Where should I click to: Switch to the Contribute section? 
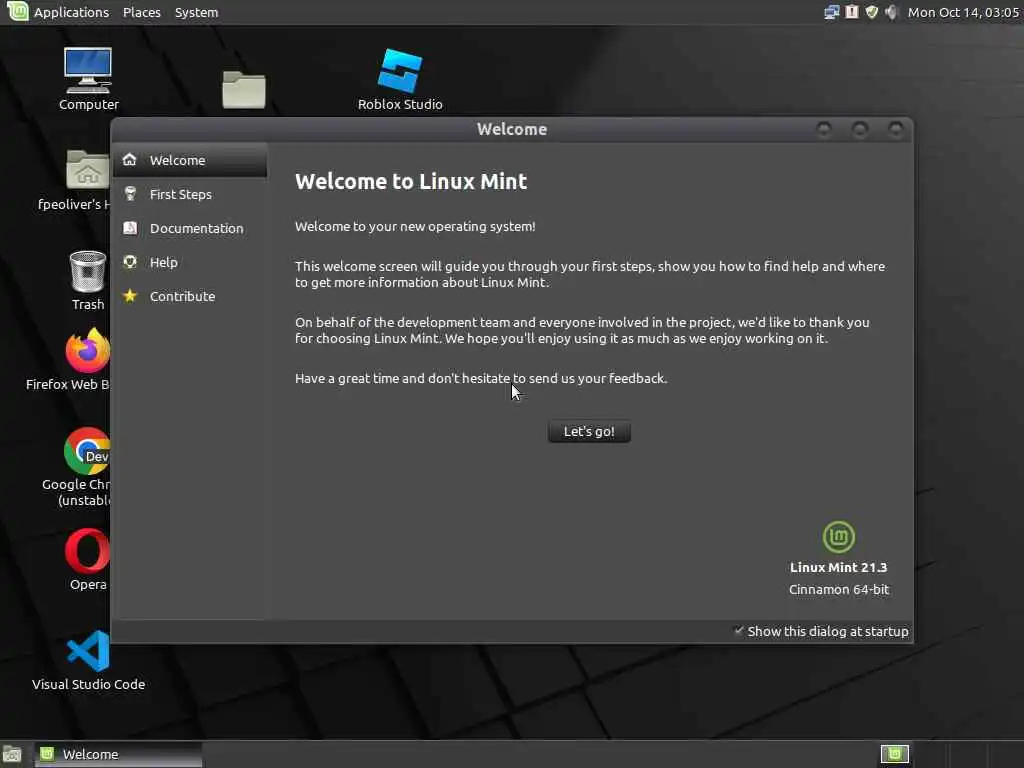point(190,296)
